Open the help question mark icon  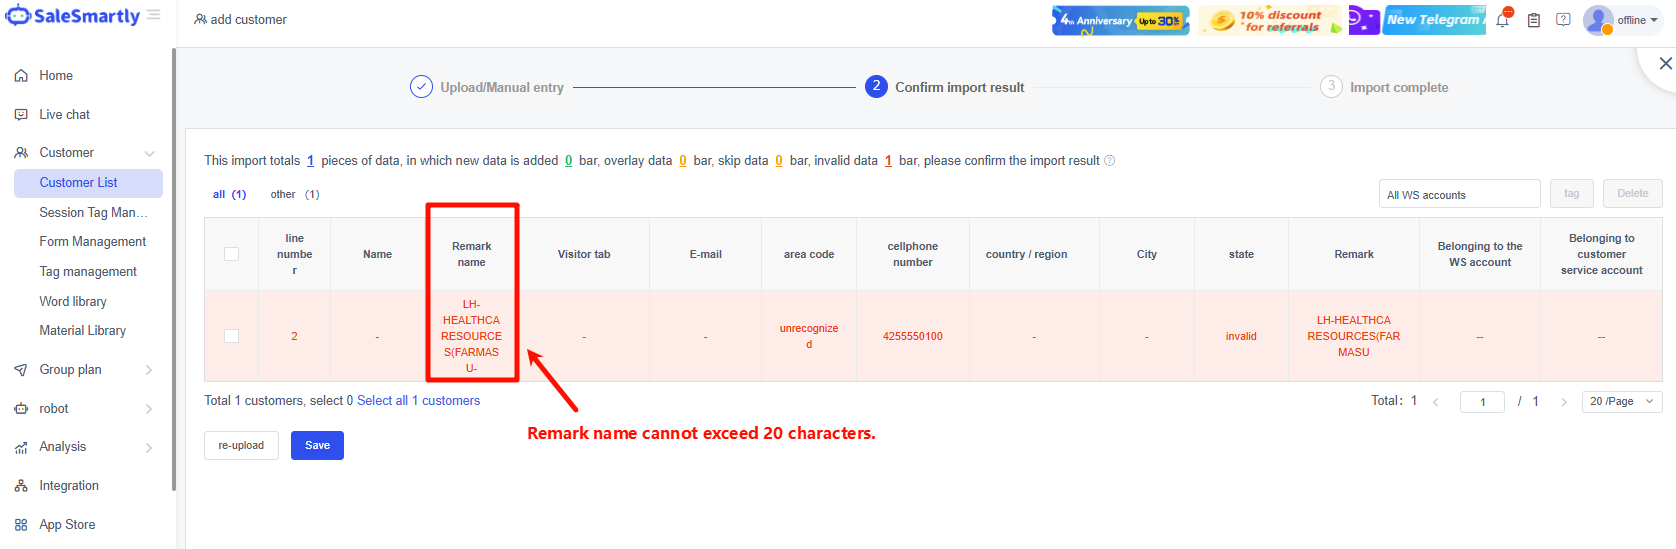tap(1563, 20)
